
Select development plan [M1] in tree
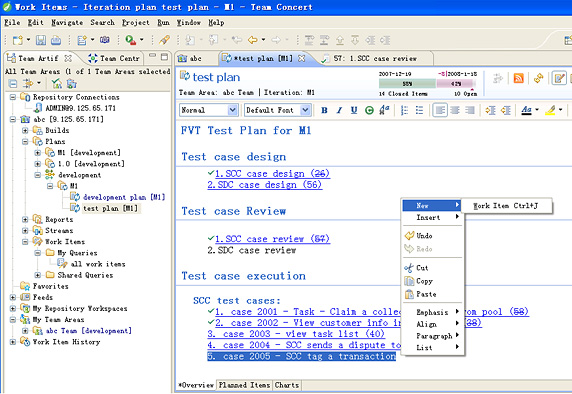click(124, 197)
